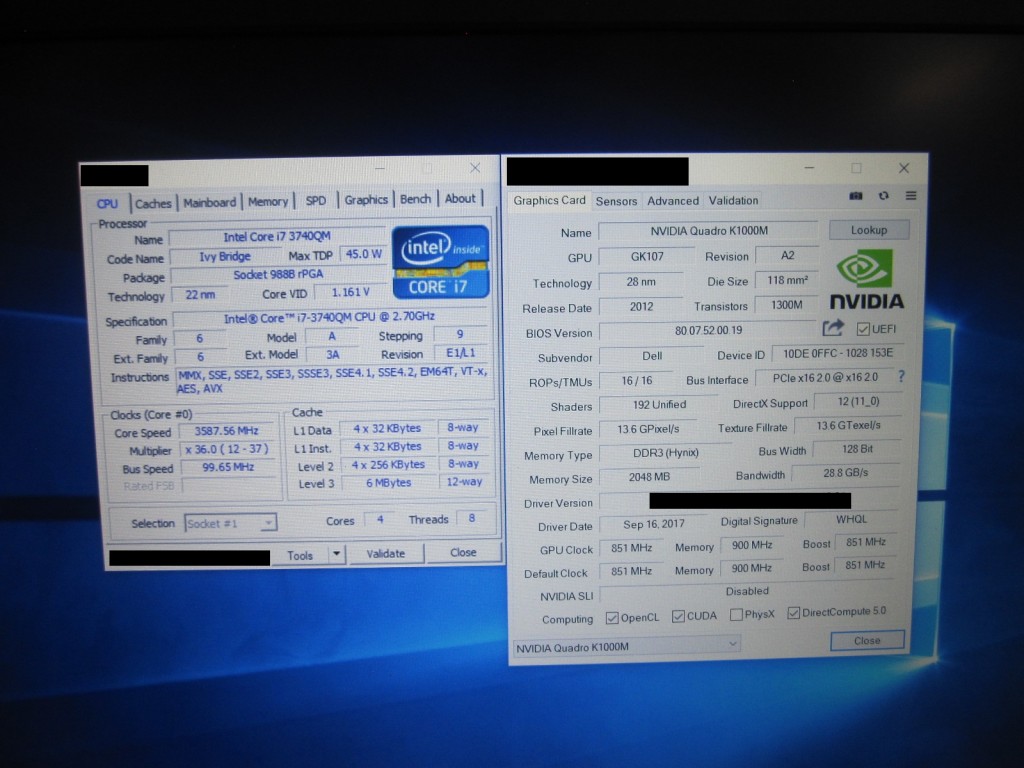Click the Threads value 8
The height and width of the screenshot is (768, 1024).
pyautogui.click(x=472, y=519)
